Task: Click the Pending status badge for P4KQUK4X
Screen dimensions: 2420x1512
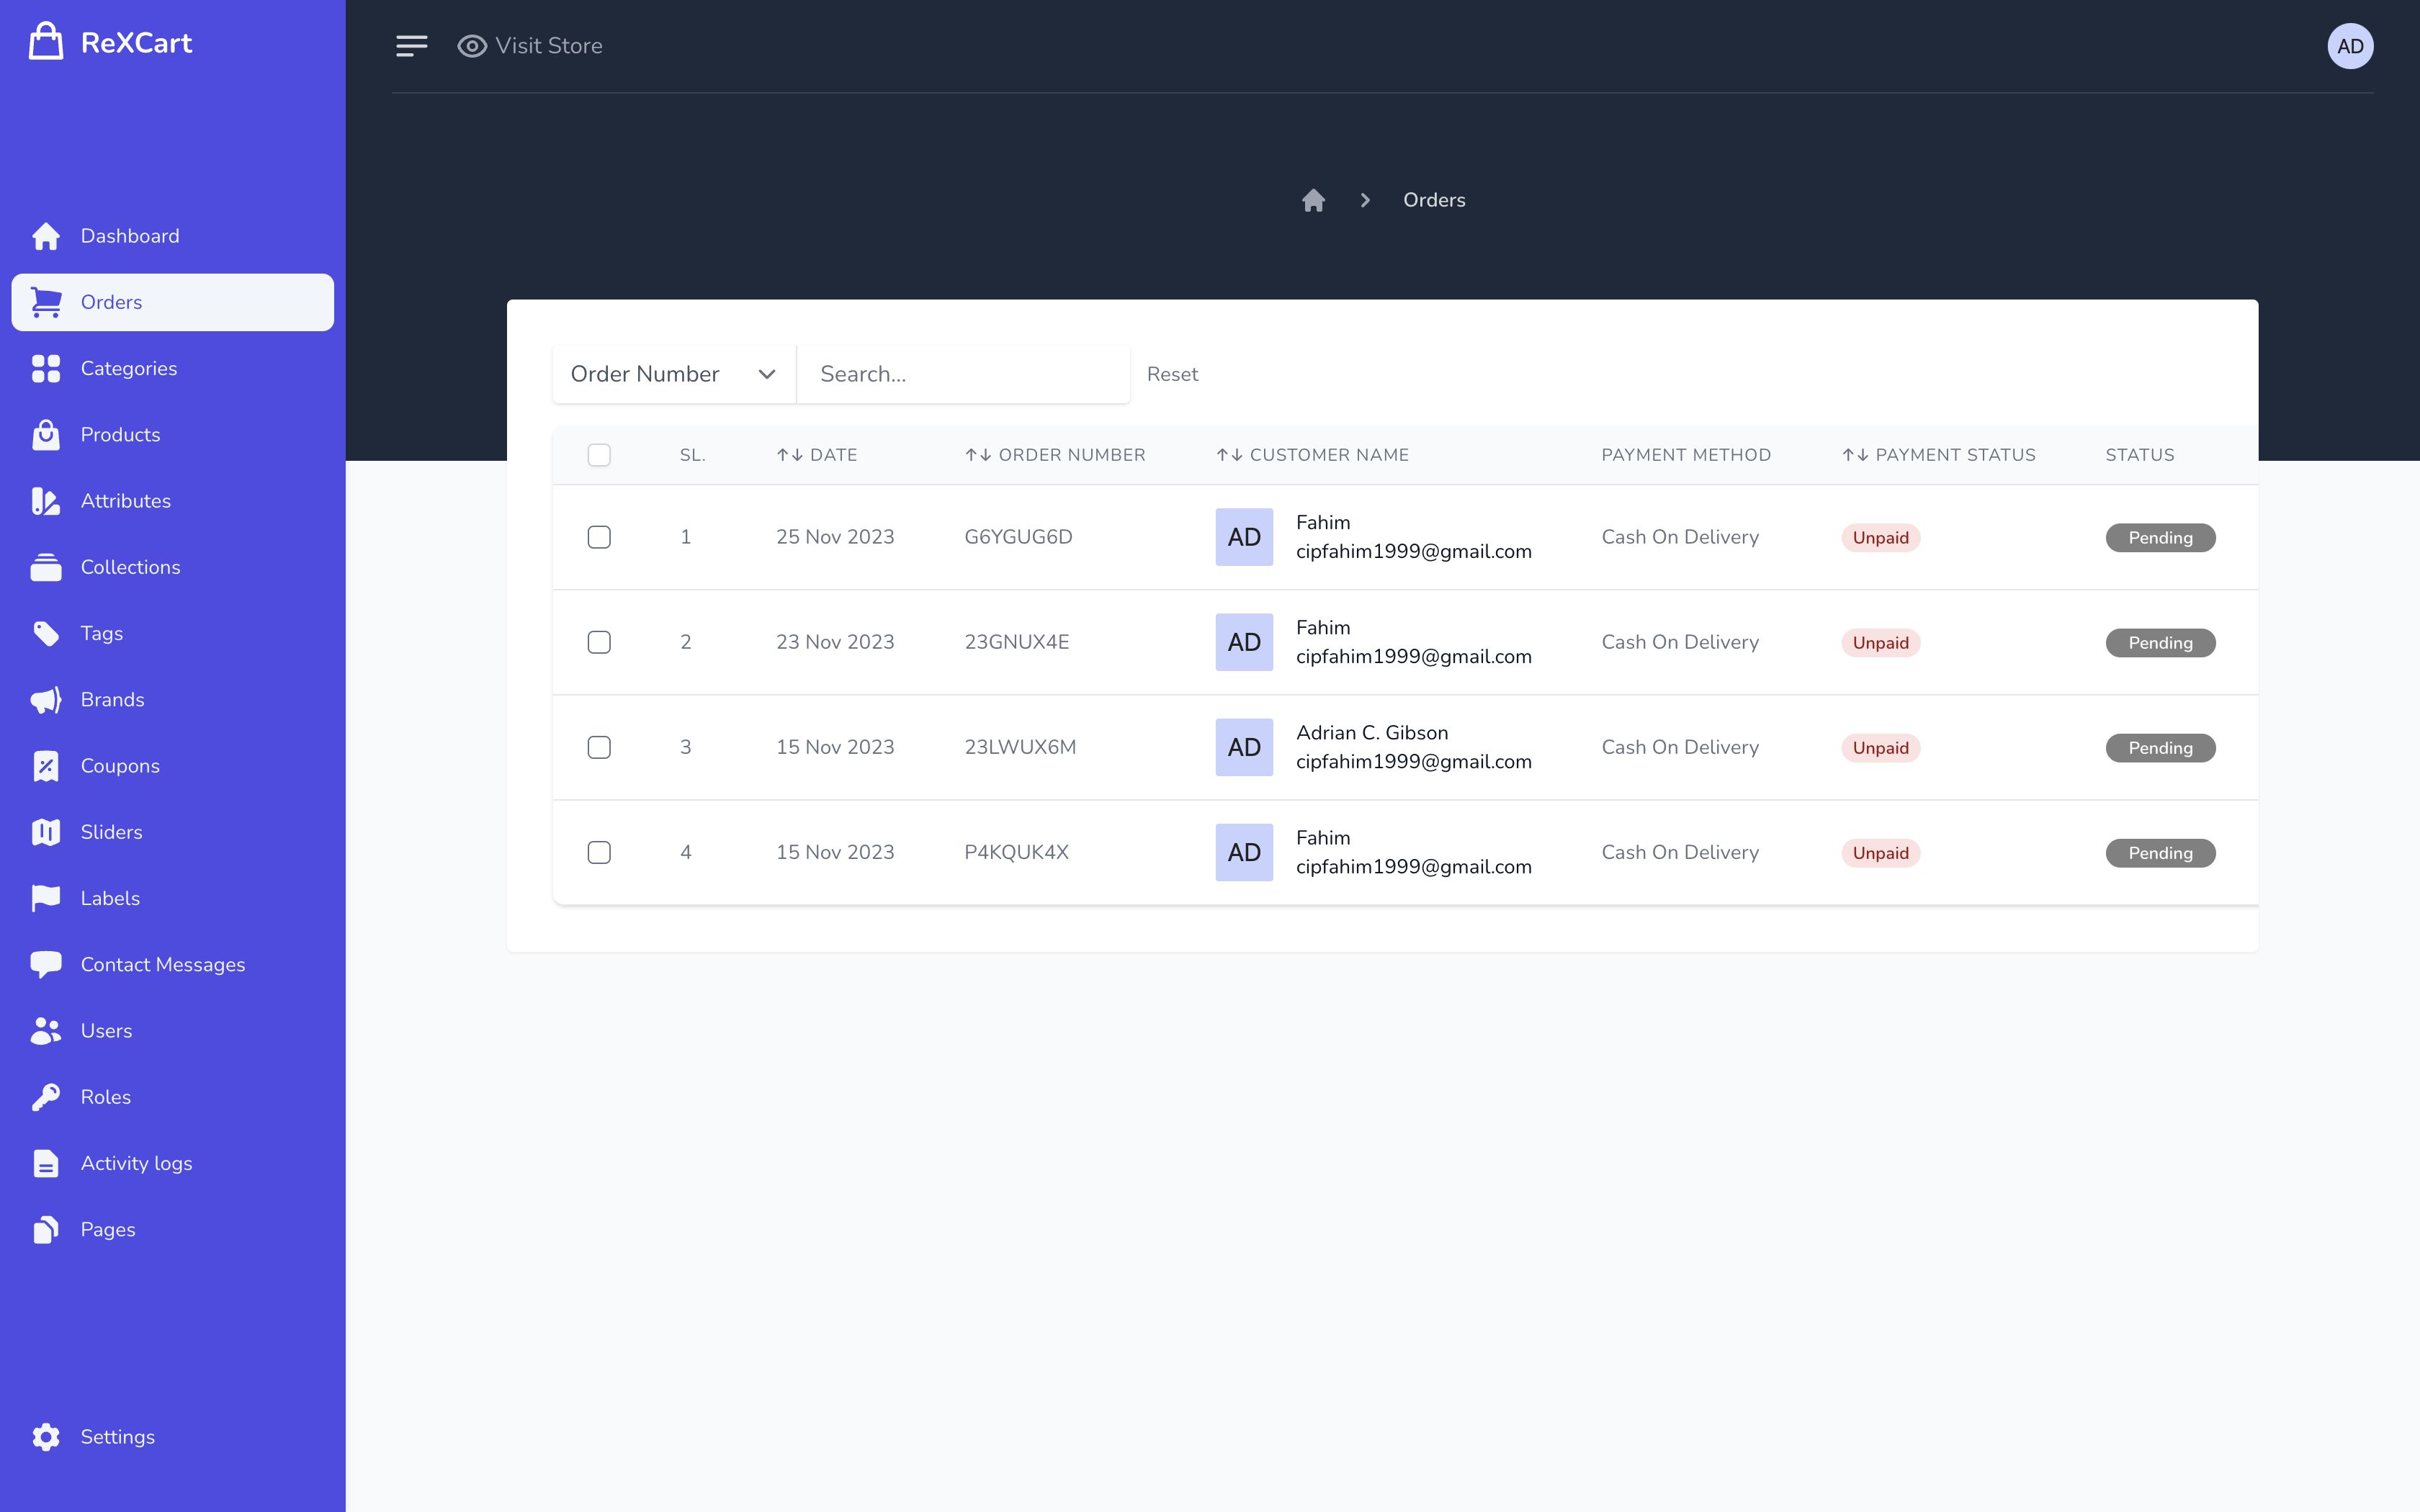Action: 2159,853
